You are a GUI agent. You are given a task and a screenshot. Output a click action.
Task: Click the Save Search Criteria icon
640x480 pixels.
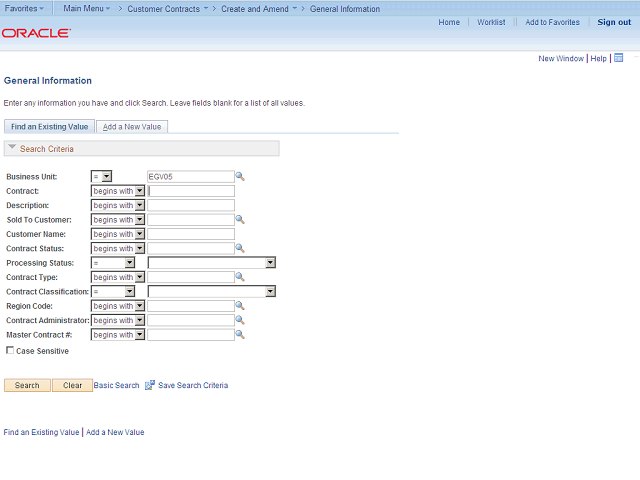coord(150,385)
